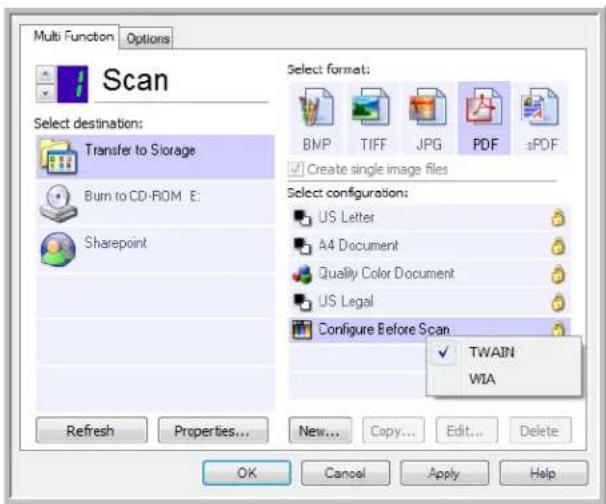This screenshot has width=606, height=504.
Task: Open destination Properties
Action: pos(213,430)
